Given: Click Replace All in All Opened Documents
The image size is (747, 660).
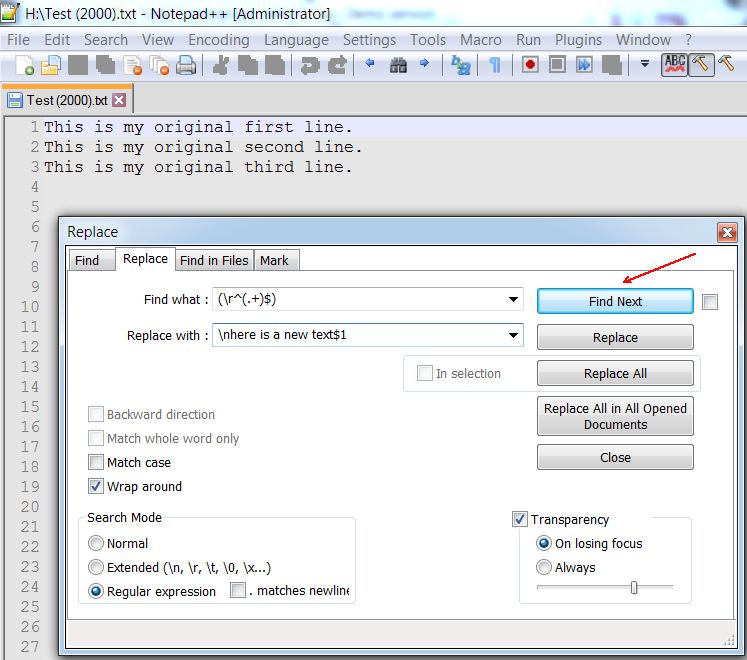Looking at the screenshot, I should pyautogui.click(x=615, y=416).
